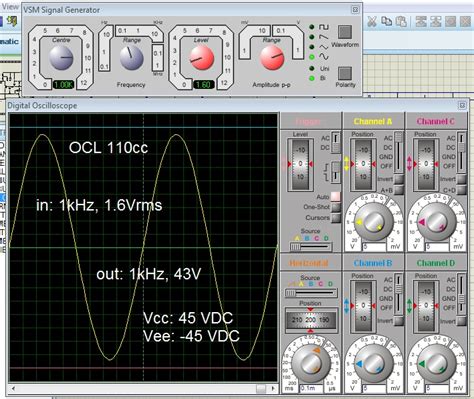The height and width of the screenshot is (399, 474).
Task: Click the oscilloscope scrollbar right arrow
Action: tap(273, 389)
